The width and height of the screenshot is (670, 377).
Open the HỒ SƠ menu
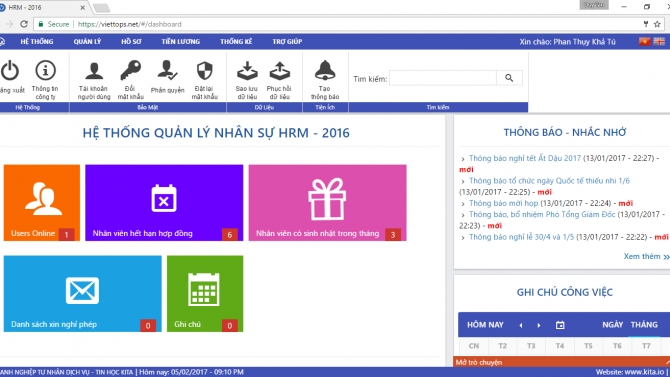[x=131, y=41]
